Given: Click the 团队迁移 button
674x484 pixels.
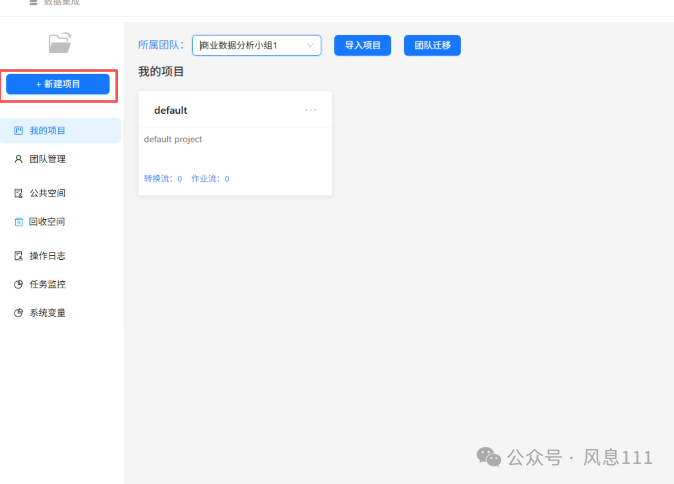Looking at the screenshot, I should [x=432, y=46].
